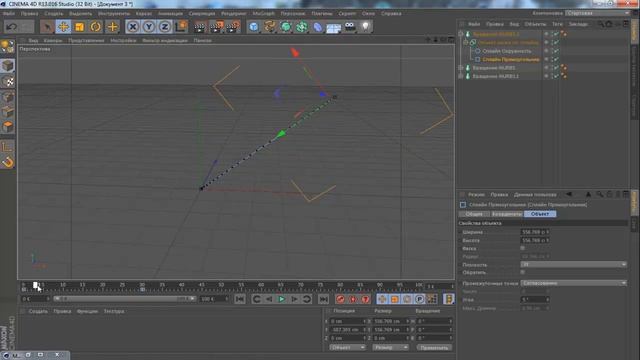Activate the Rotate tool
The height and width of the screenshot is (360, 640).
coord(96,27)
